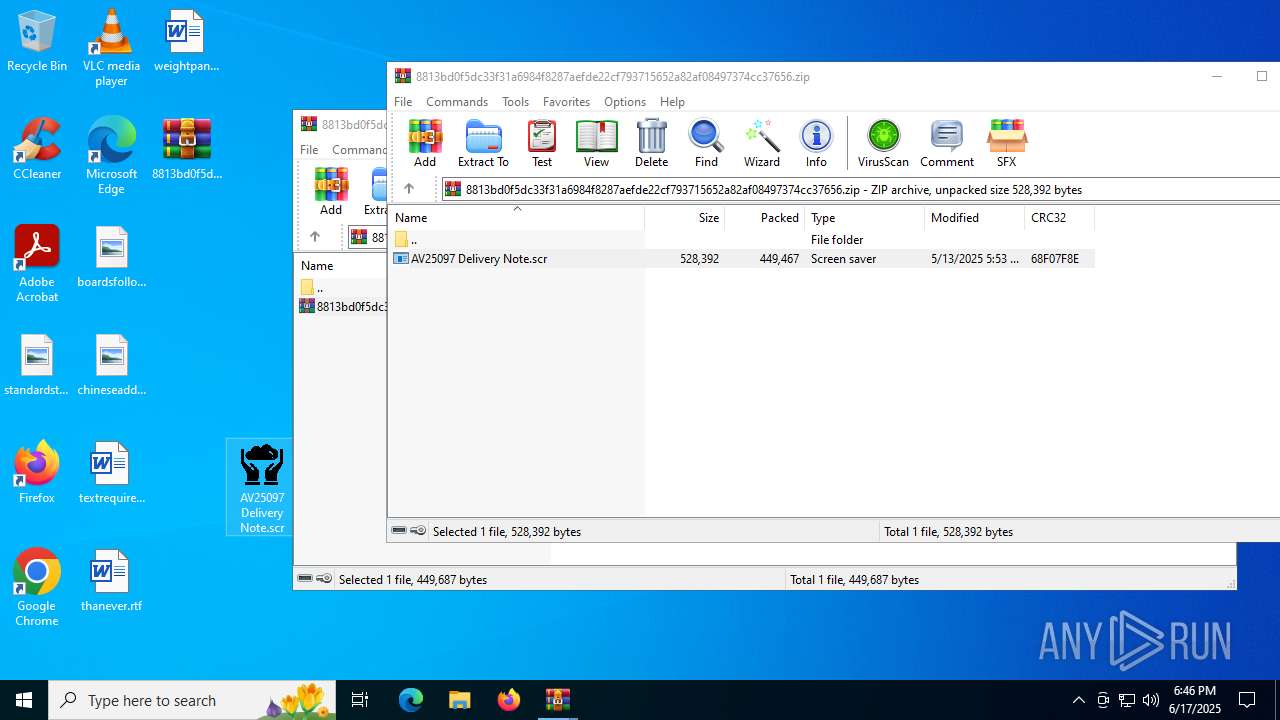The image size is (1280, 720).
Task: Sort by the Size column header
Action: coord(685,217)
